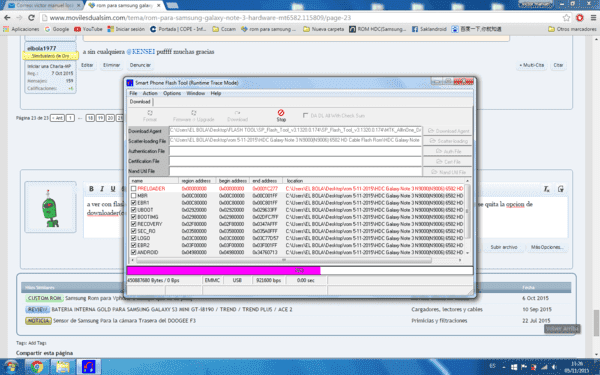This screenshot has height=375, width=600.
Task: Toggle the LOGO partition checkbox
Action: [134, 238]
